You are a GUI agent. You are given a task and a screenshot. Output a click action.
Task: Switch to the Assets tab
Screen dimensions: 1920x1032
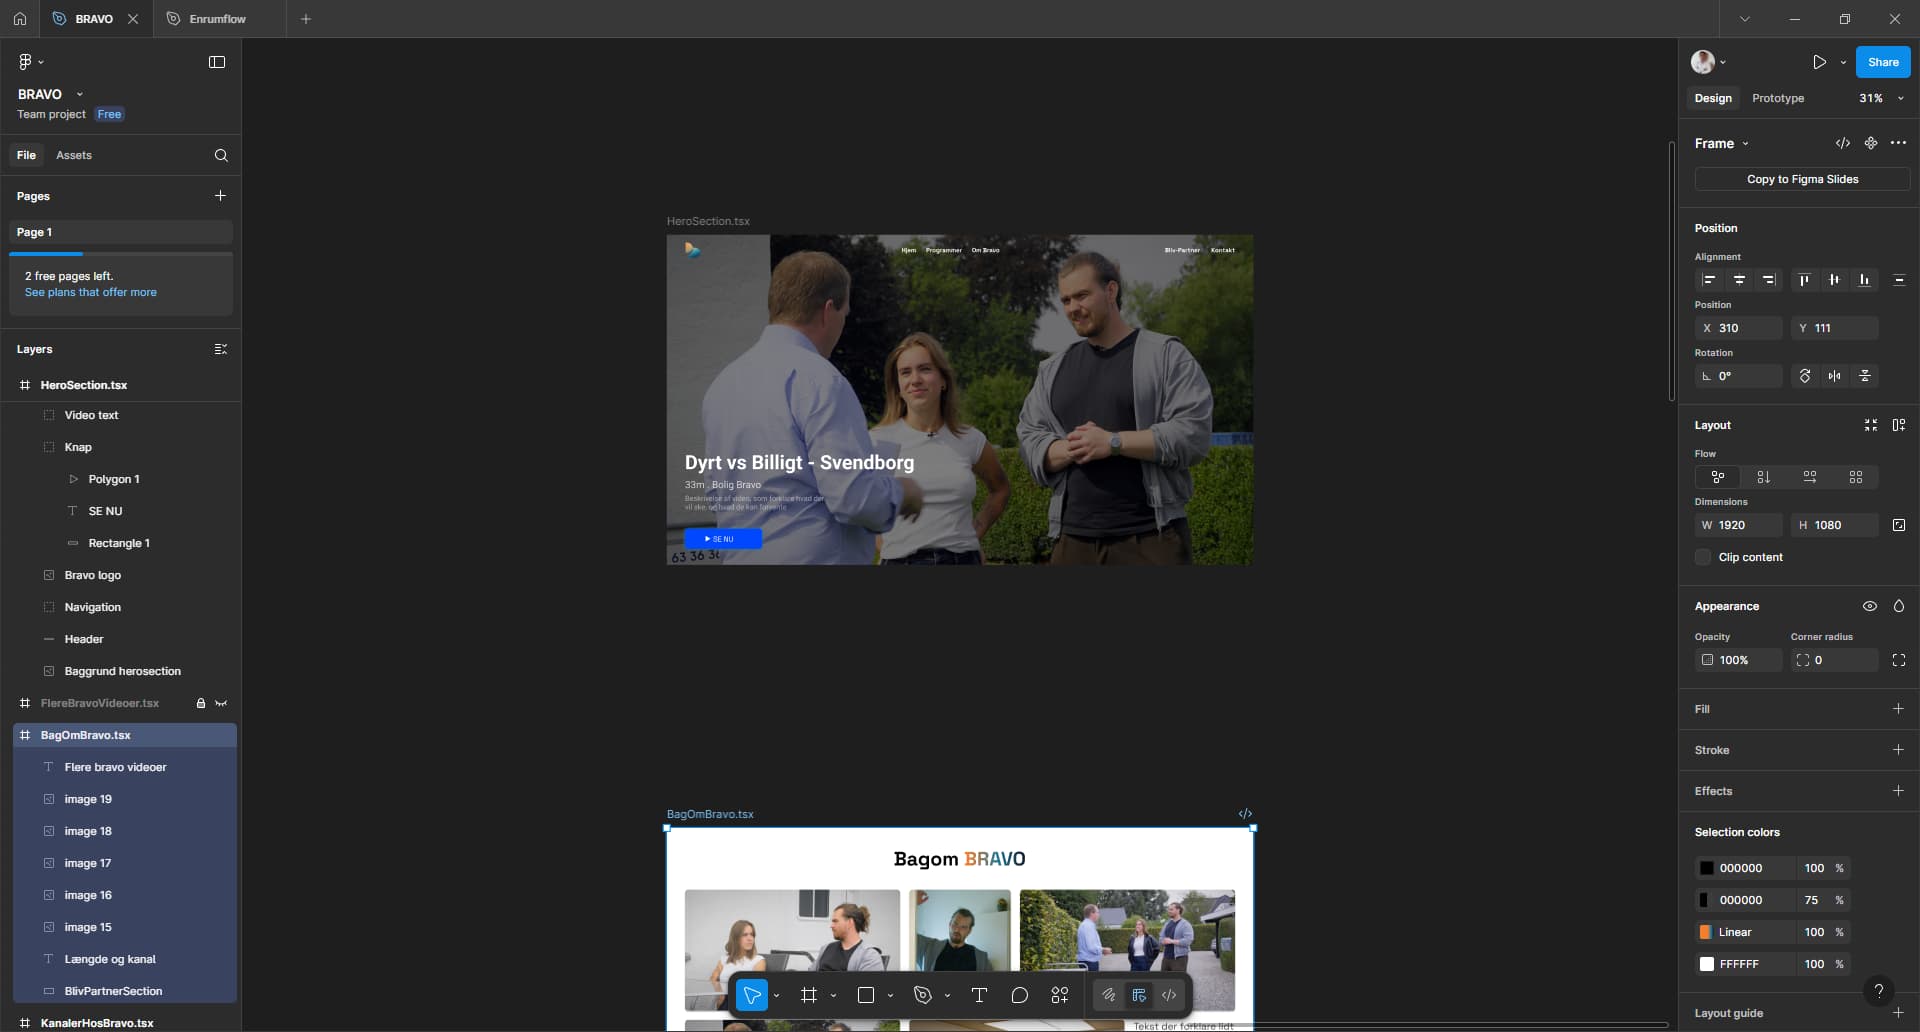point(74,155)
